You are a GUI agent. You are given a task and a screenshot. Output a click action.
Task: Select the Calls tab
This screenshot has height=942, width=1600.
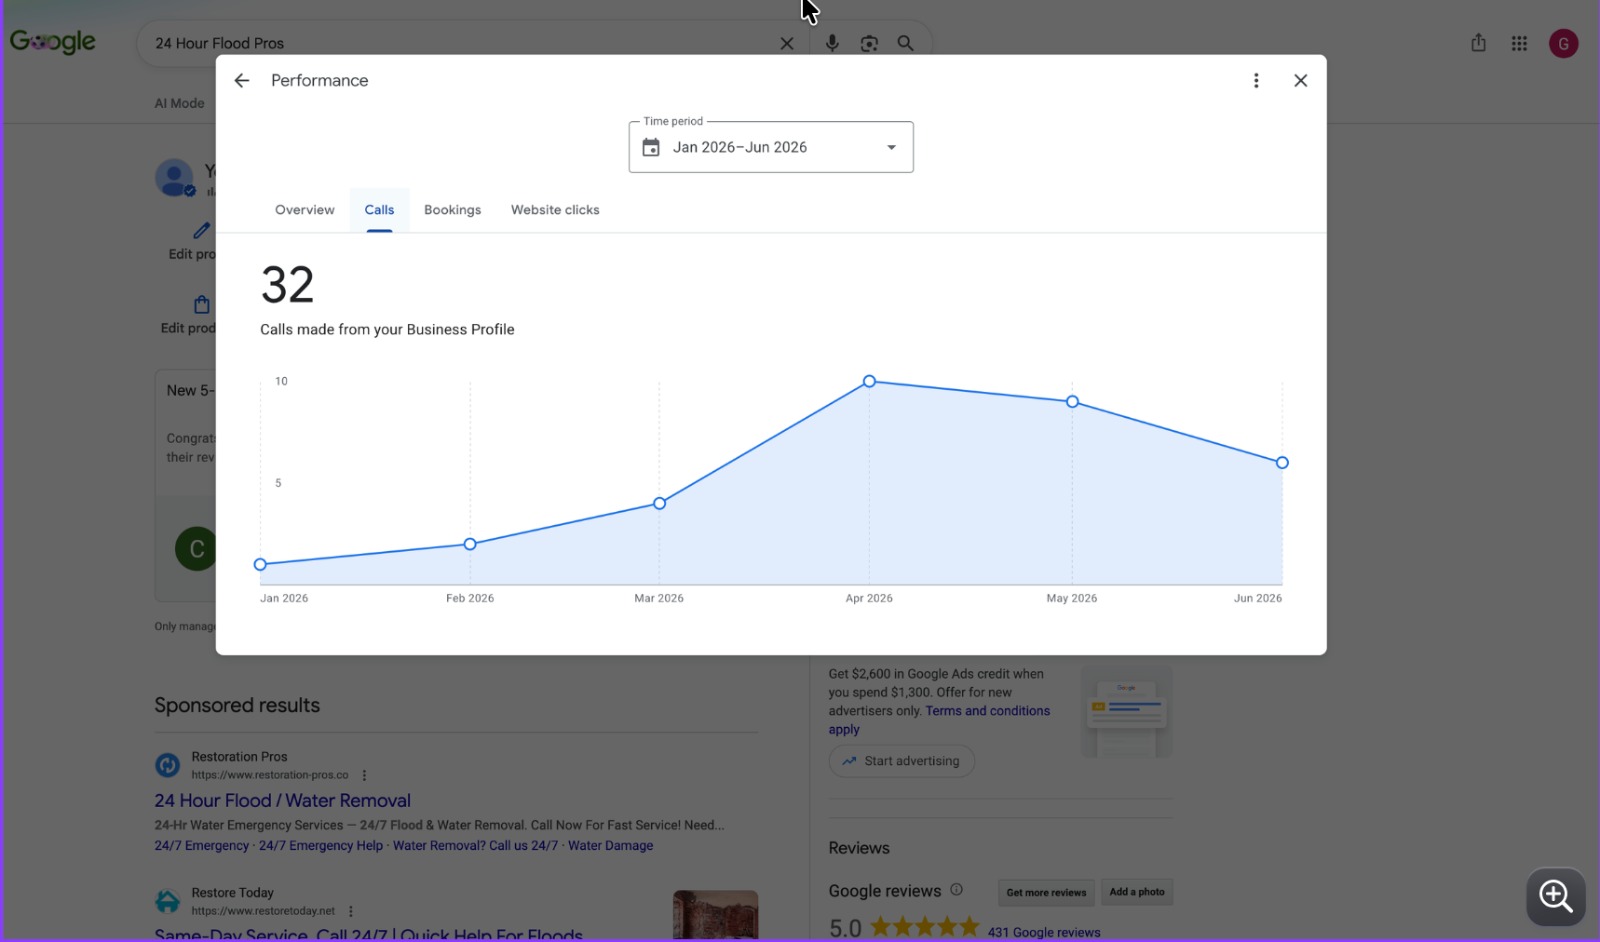tap(379, 210)
